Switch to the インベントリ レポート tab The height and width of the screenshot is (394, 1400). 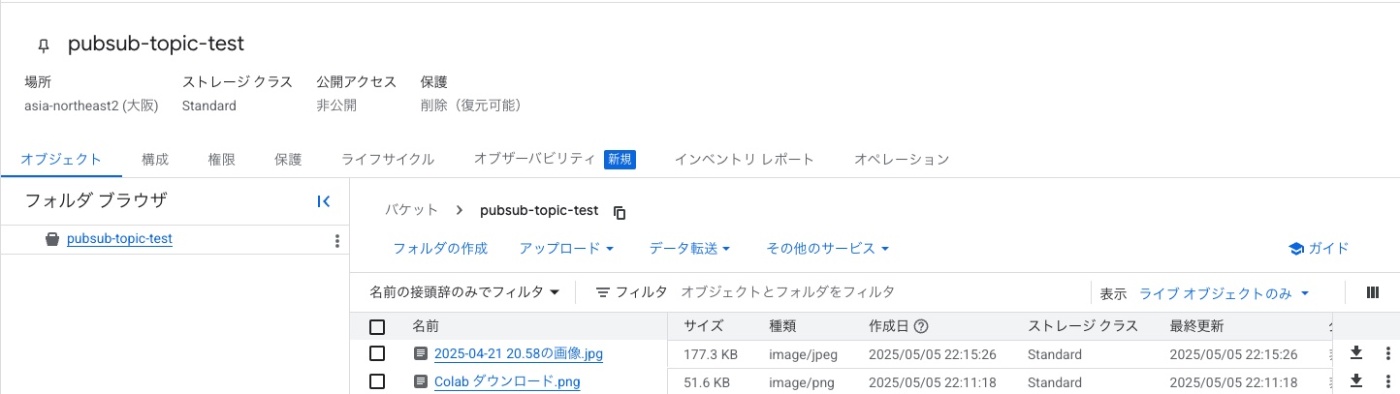(x=744, y=159)
